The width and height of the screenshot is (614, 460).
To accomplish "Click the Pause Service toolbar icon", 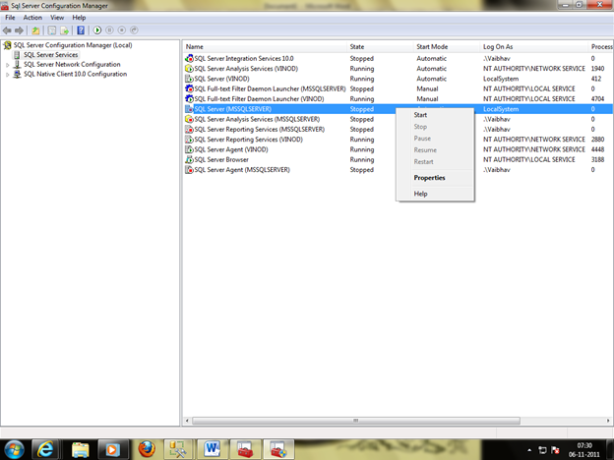I will coord(110,30).
